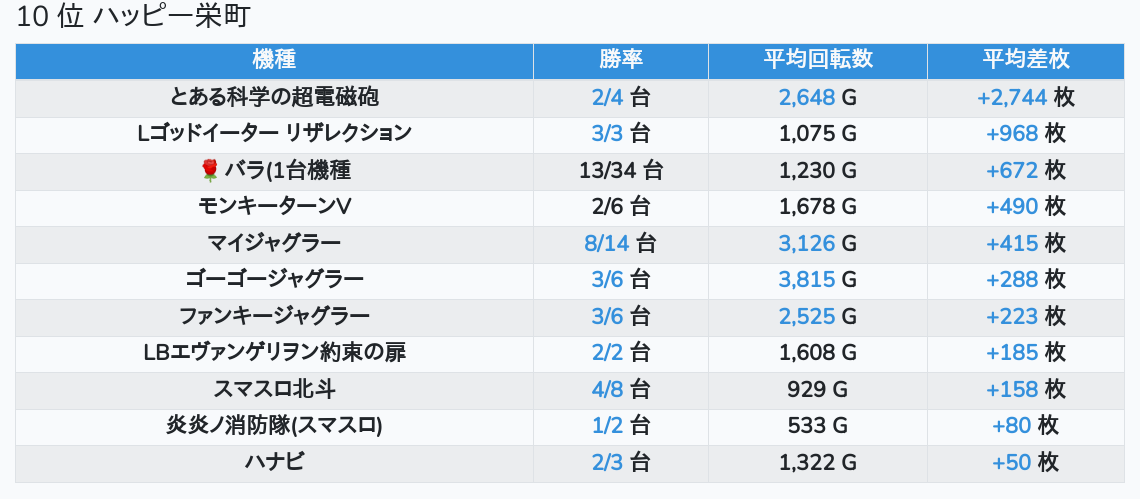Viewport: 1140px width, 499px height.
Task: Click the 2,648 average spins link
Action: tap(806, 97)
